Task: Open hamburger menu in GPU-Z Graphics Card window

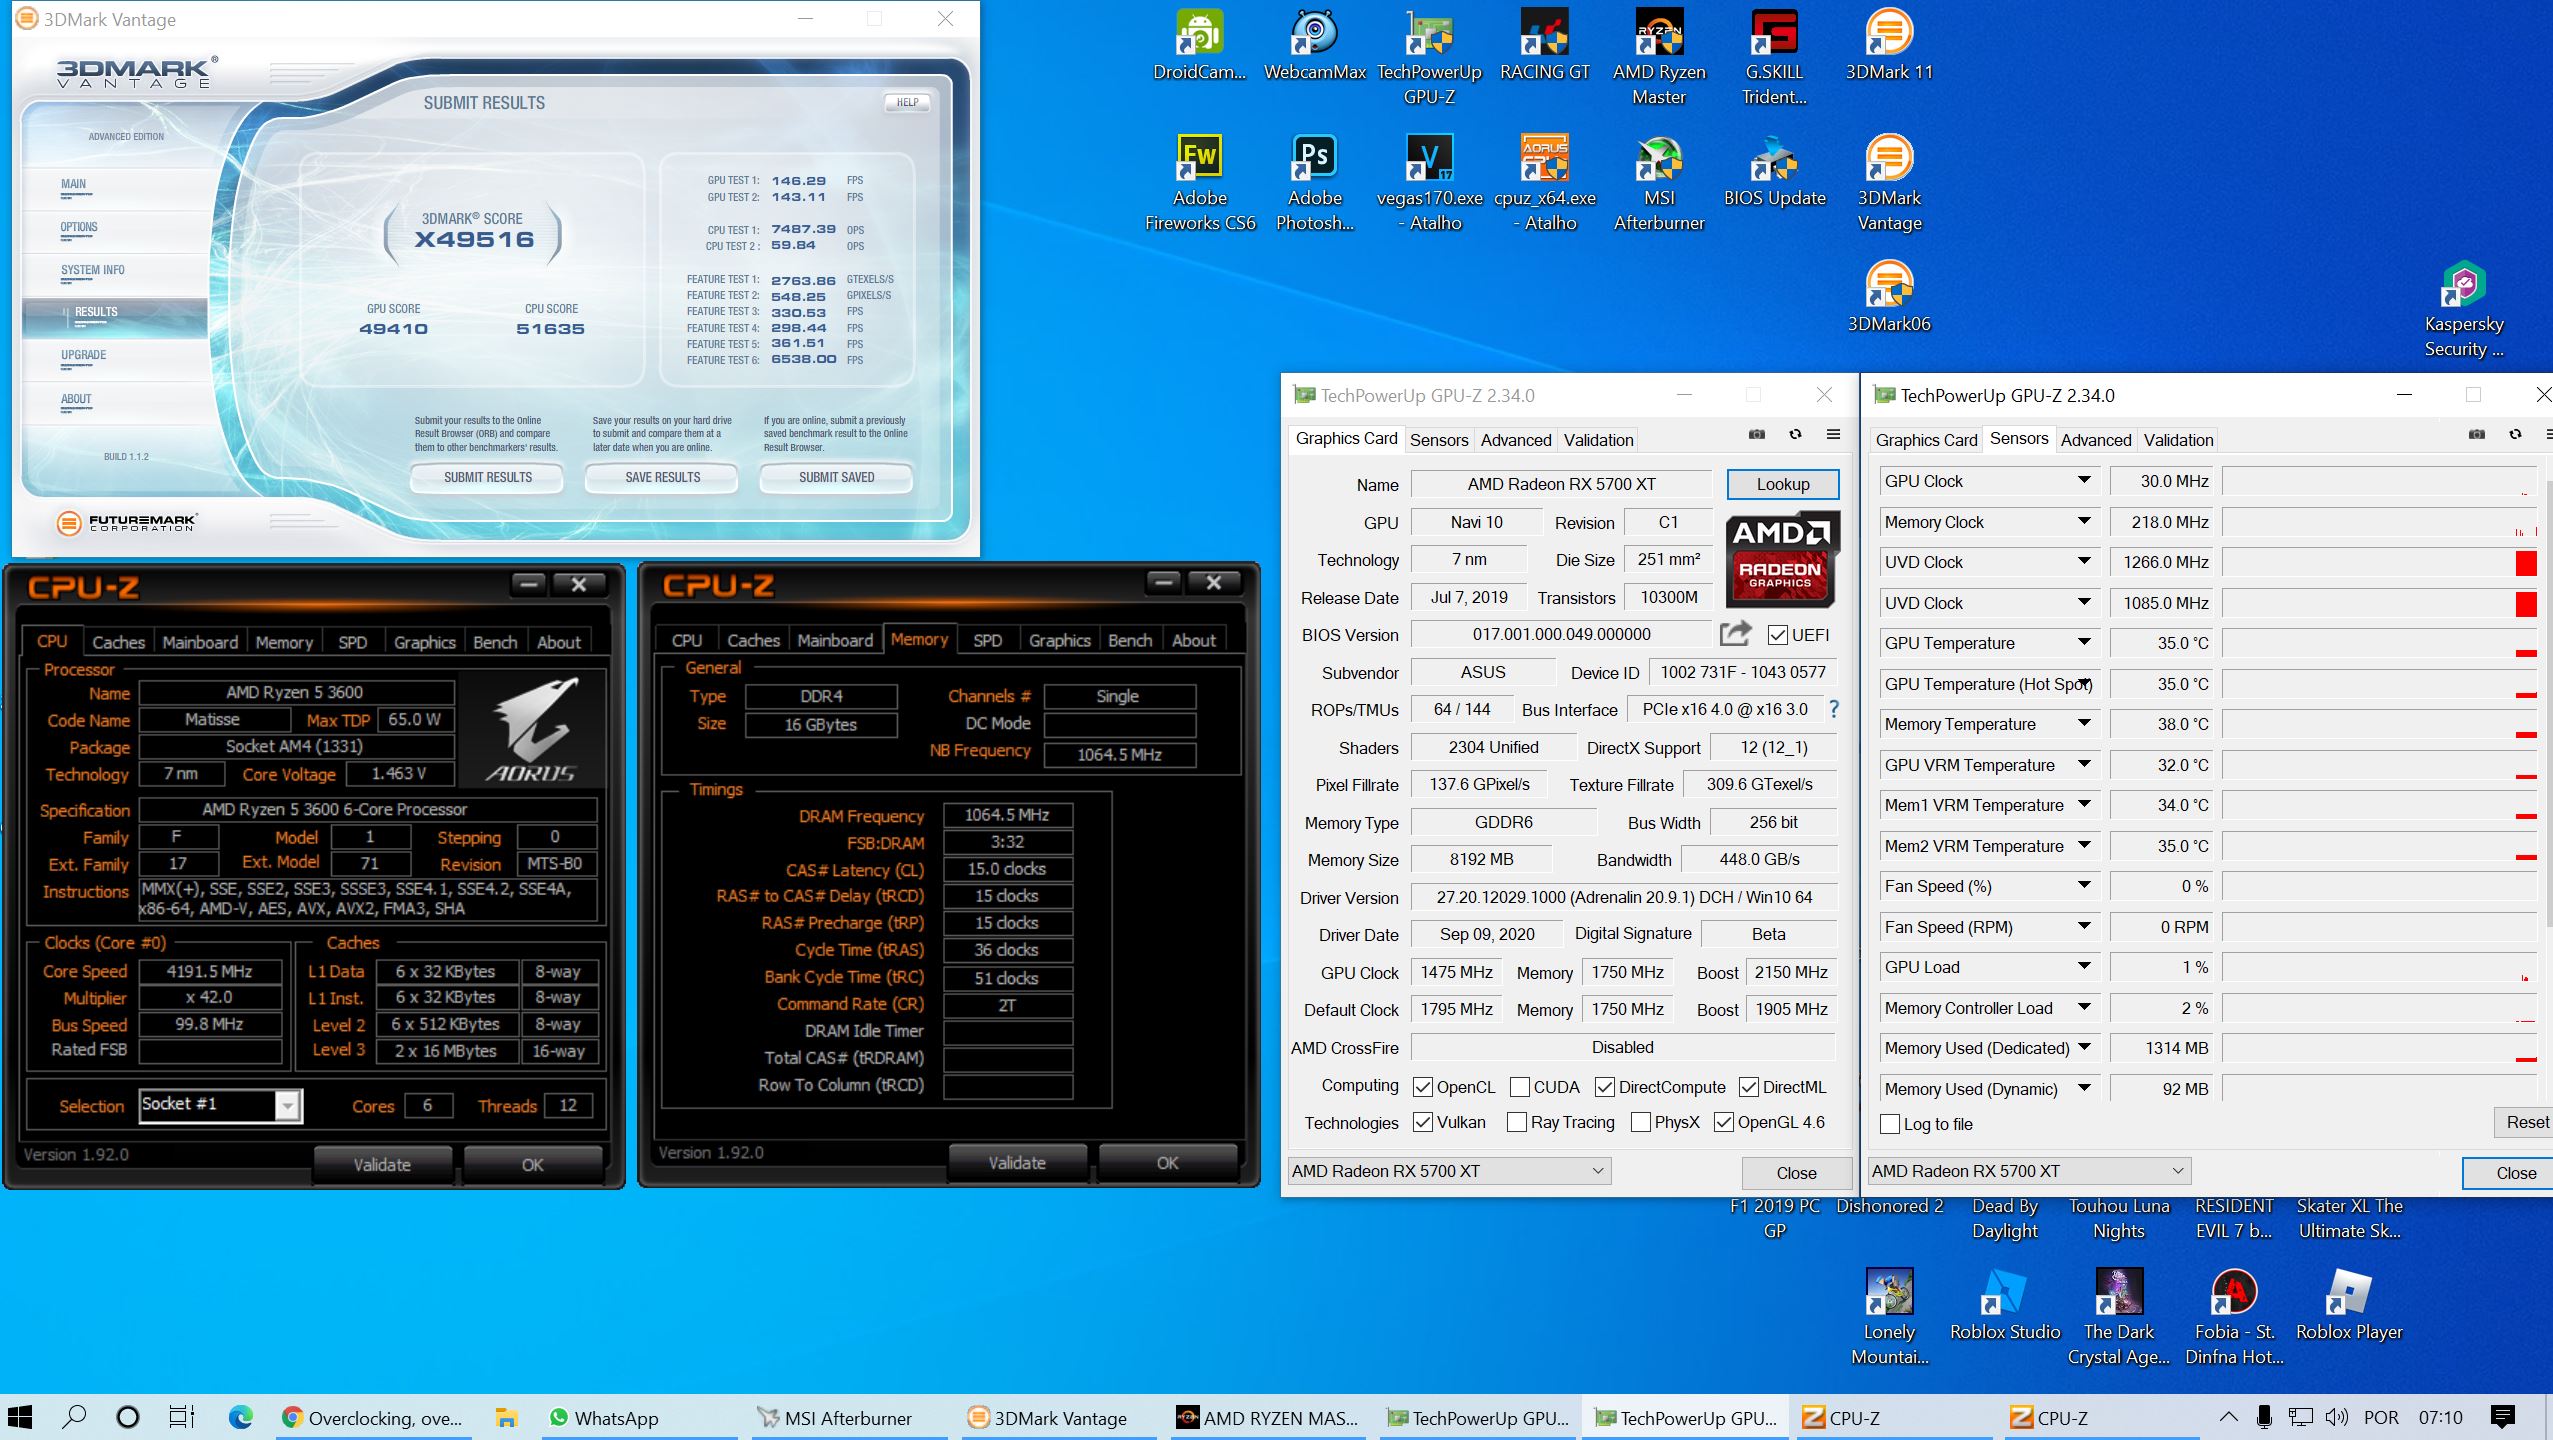Action: click(1833, 435)
